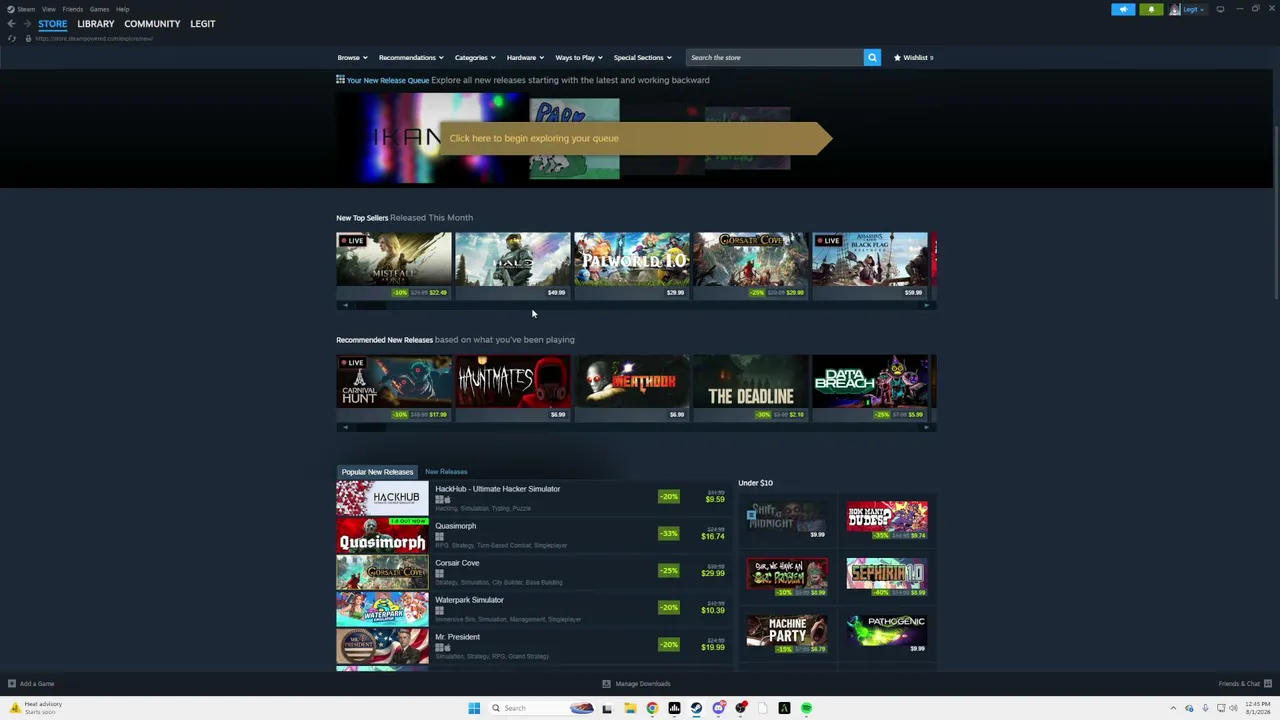The width and height of the screenshot is (1280, 720).
Task: Open the View menu
Action: 48,9
